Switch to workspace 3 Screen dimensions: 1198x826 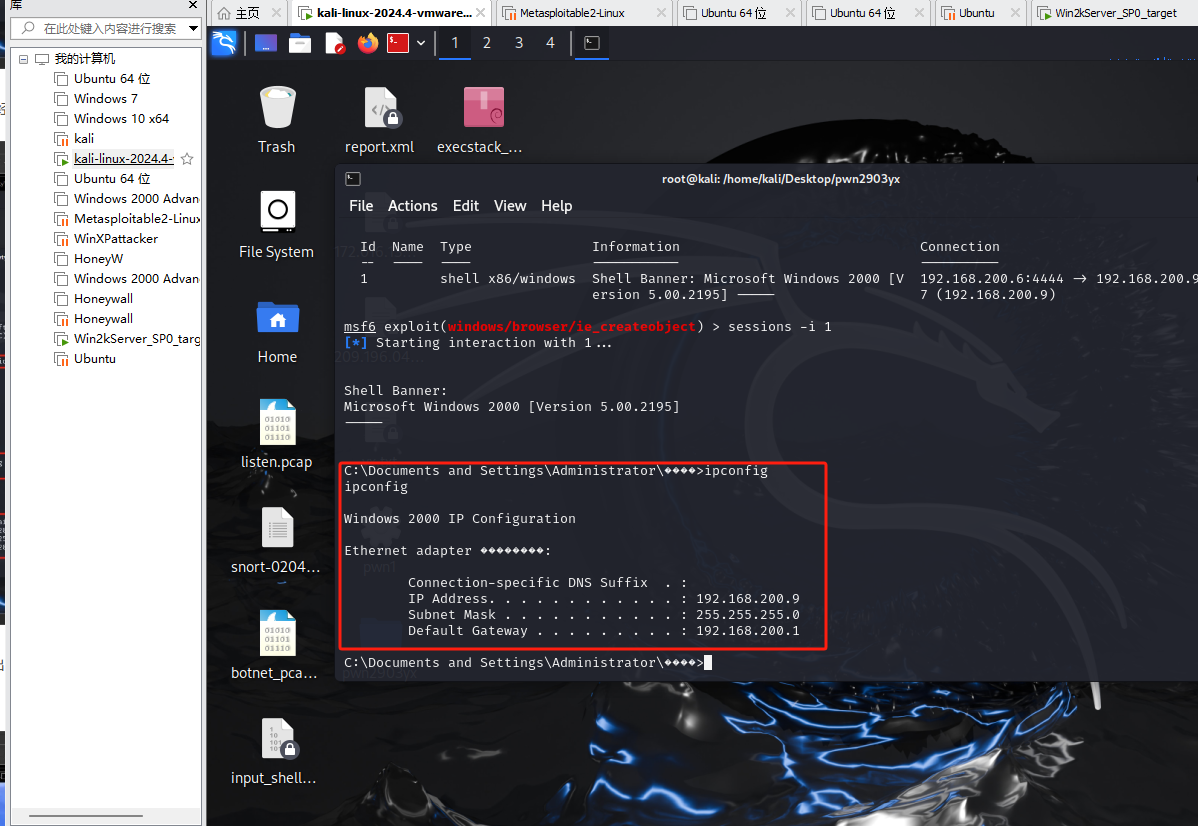pyautogui.click(x=519, y=43)
